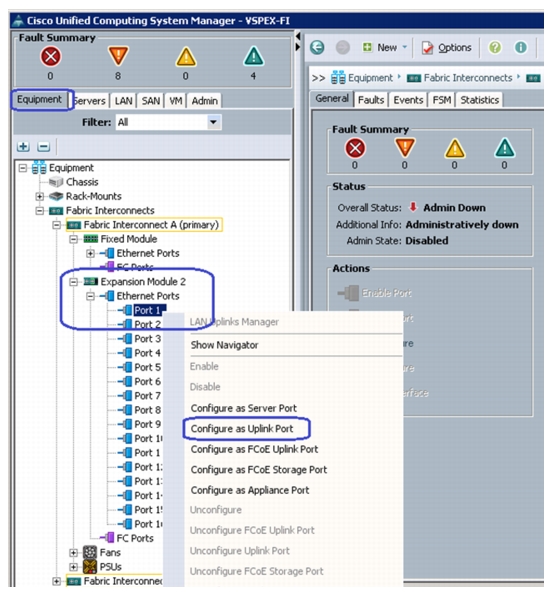The image size is (552, 595).
Task: Click the minor faults yellow warning icon
Action: pos(186,57)
